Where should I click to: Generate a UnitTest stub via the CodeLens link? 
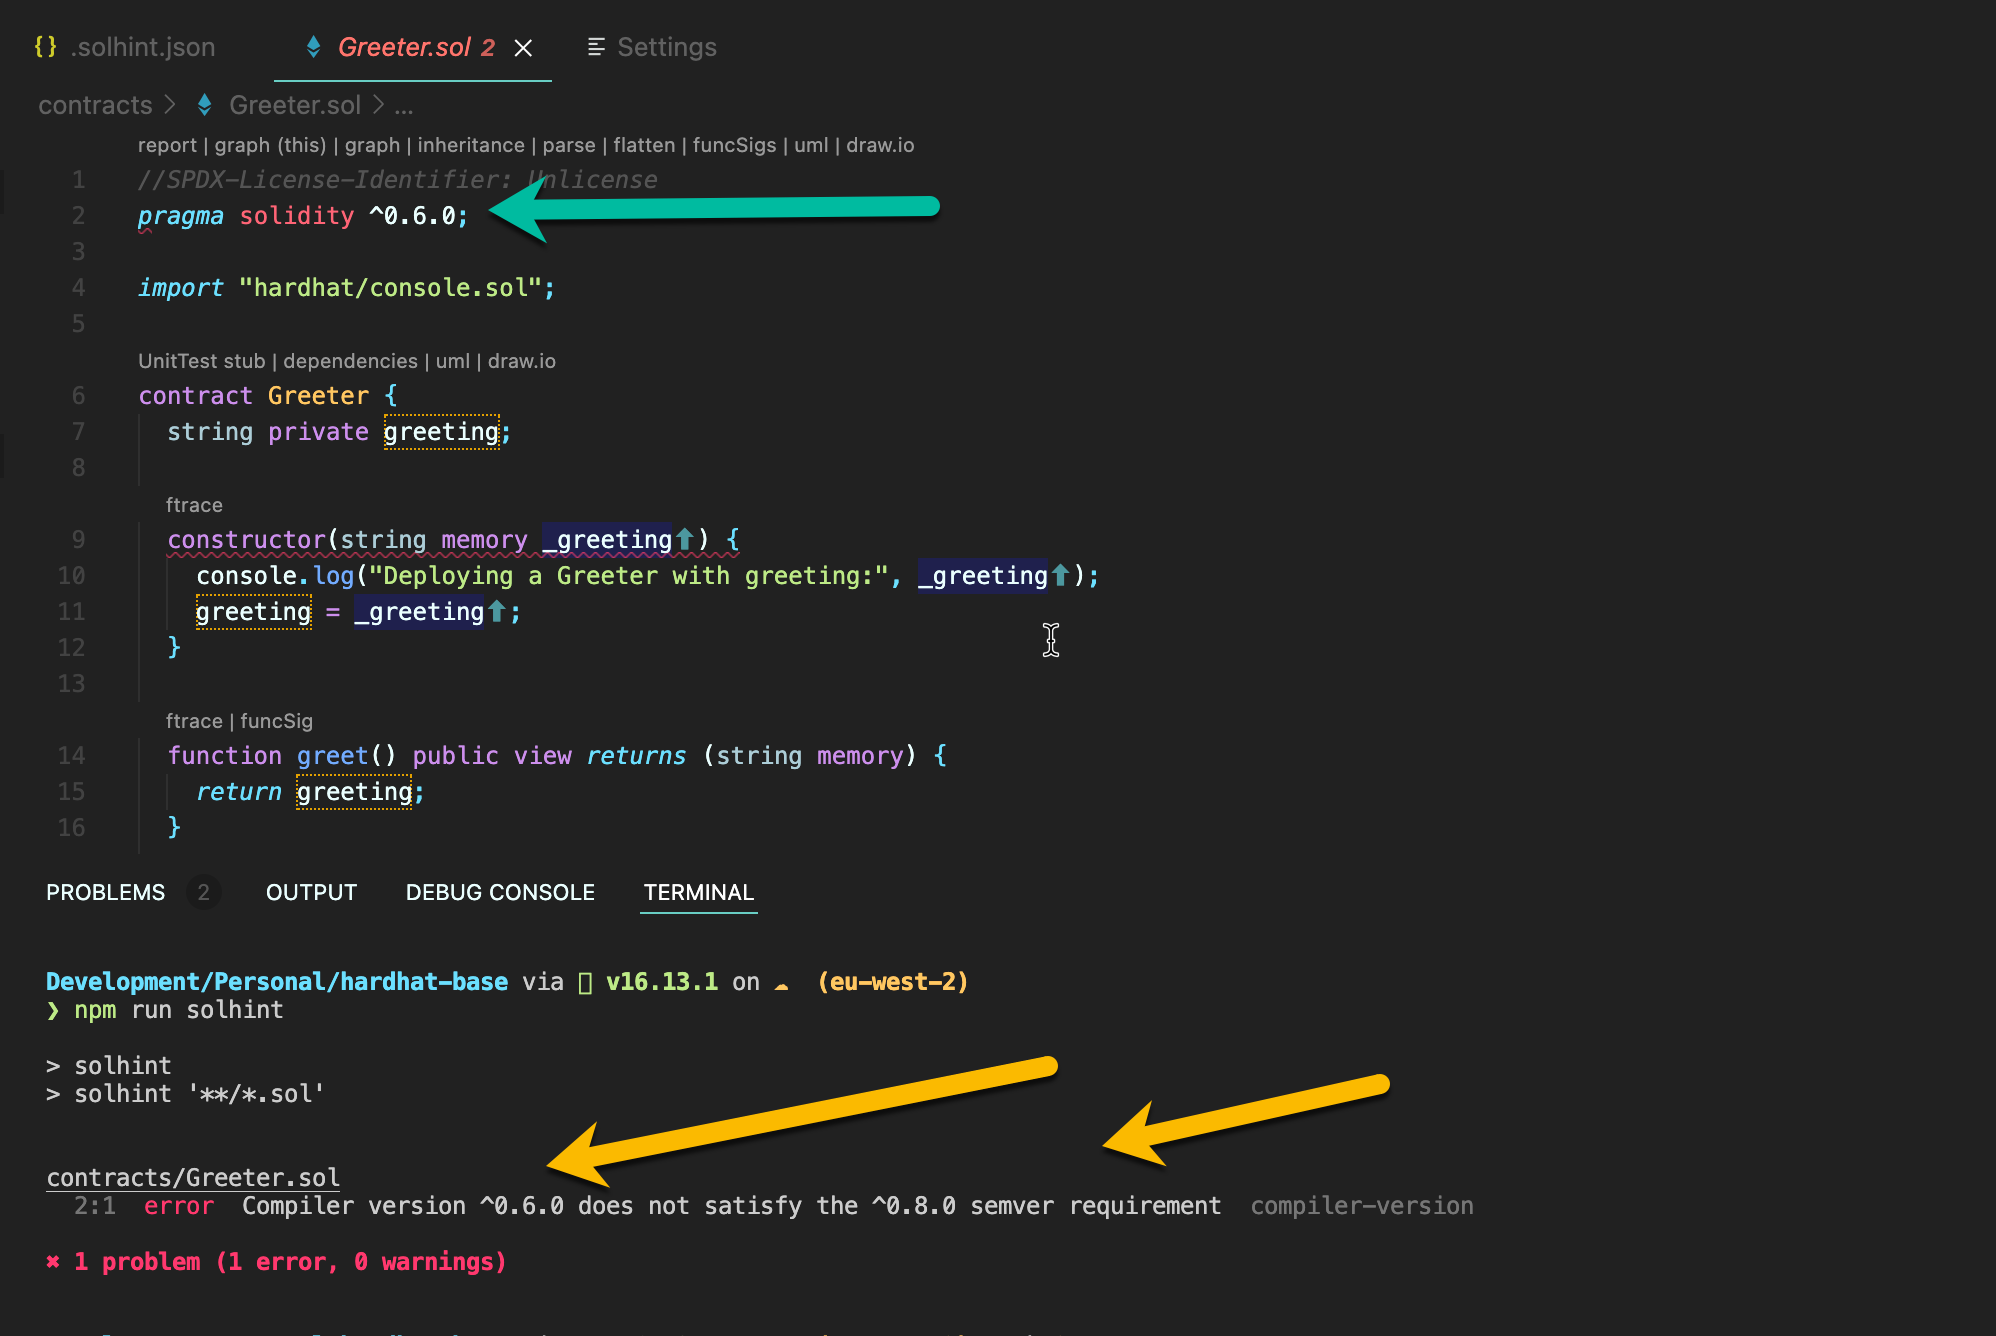click(x=203, y=361)
